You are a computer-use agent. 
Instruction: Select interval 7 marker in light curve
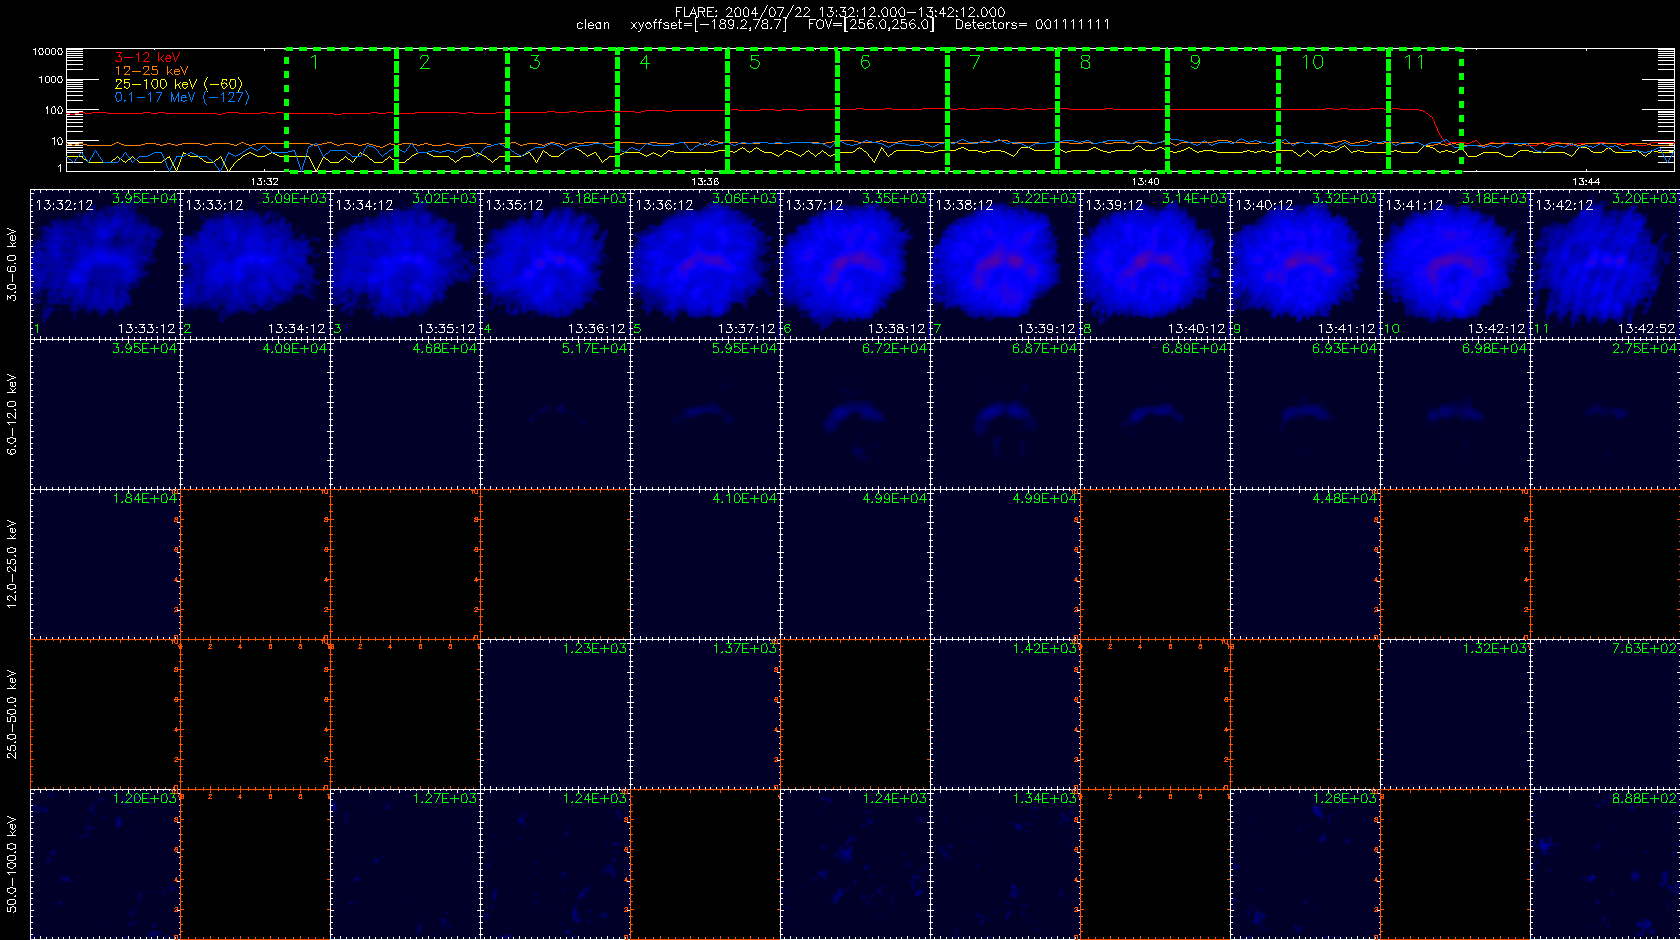tap(975, 63)
